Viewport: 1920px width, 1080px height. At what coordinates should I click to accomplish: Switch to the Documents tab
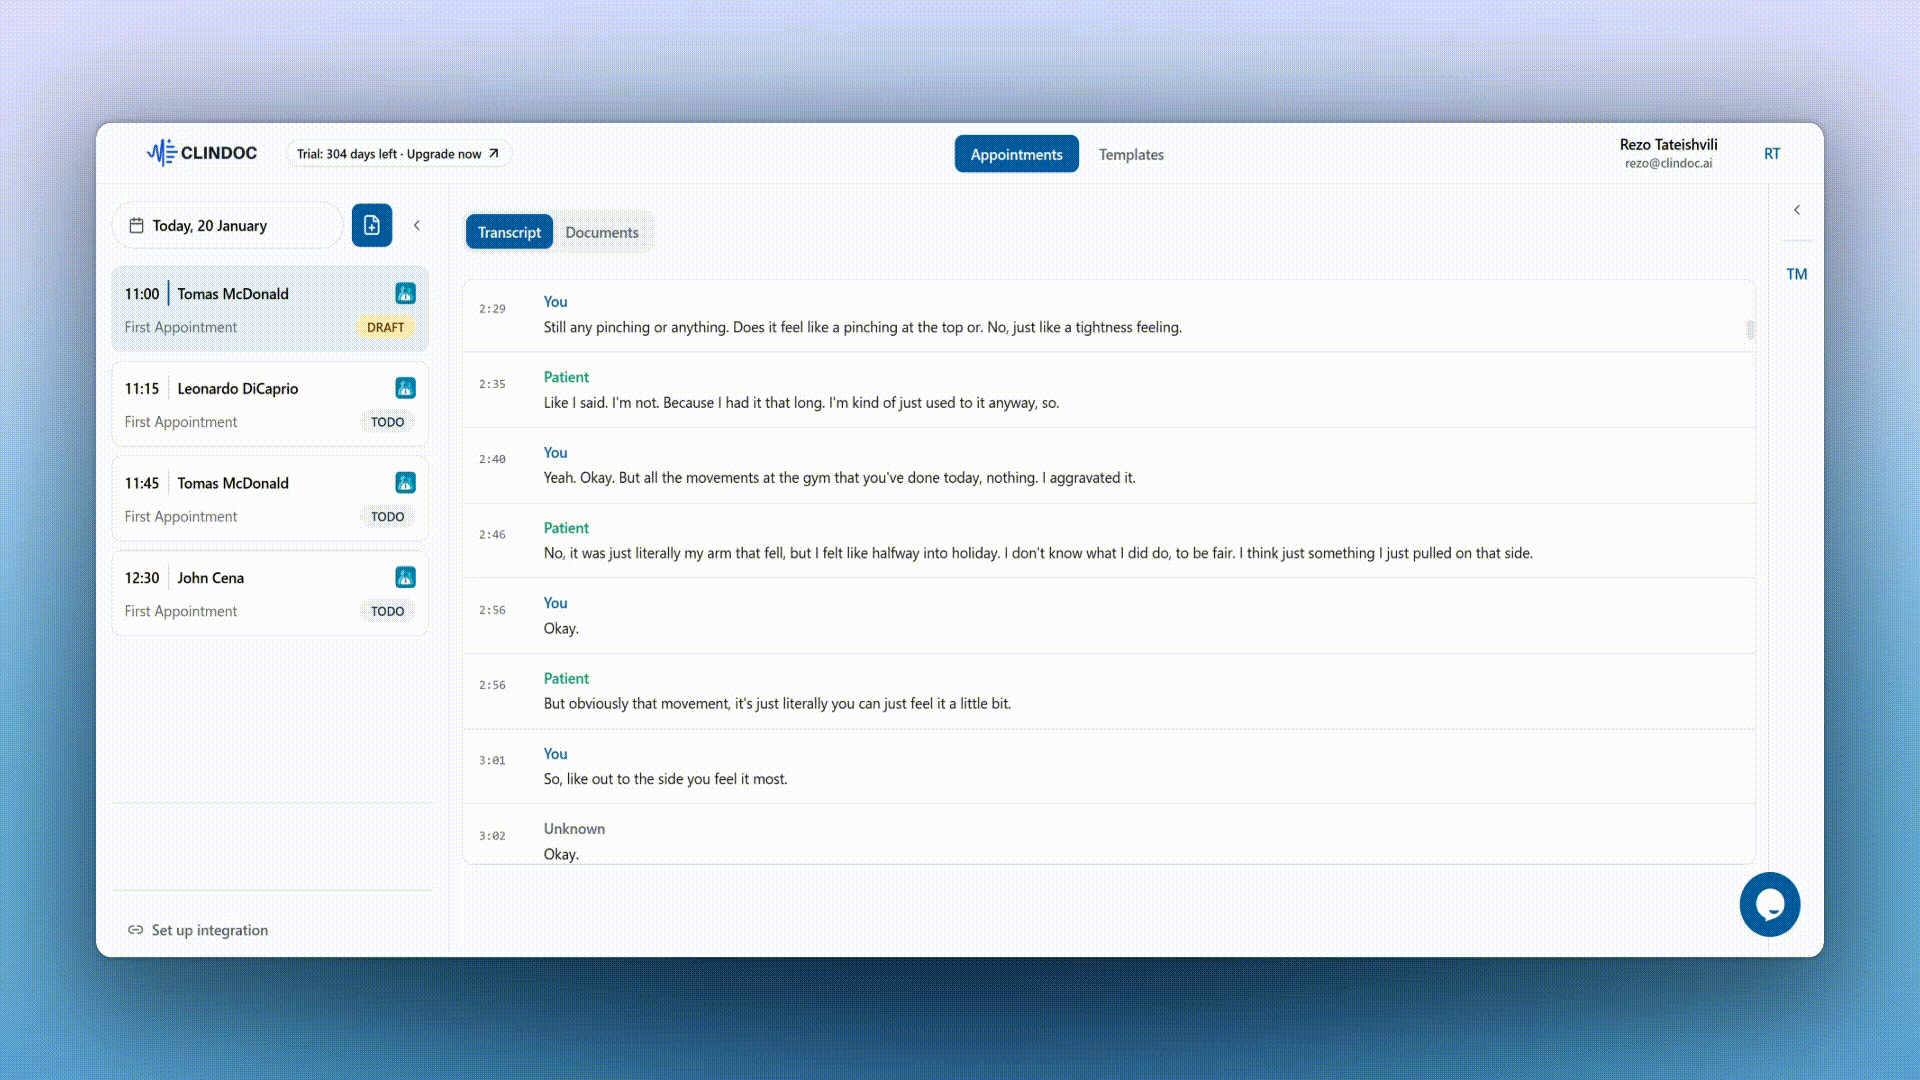[601, 232]
